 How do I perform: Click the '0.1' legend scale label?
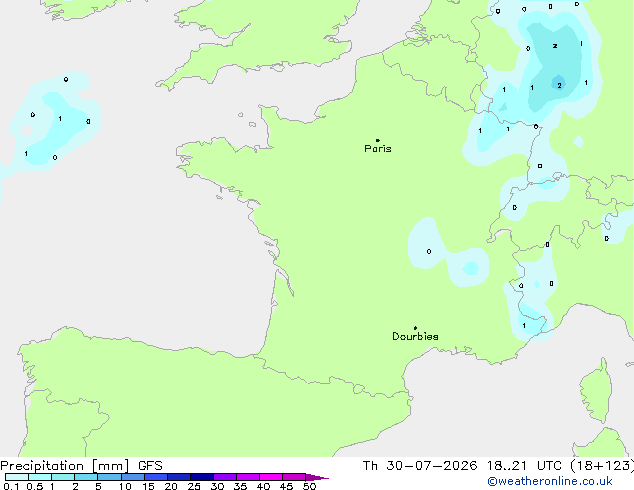click(x=11, y=486)
